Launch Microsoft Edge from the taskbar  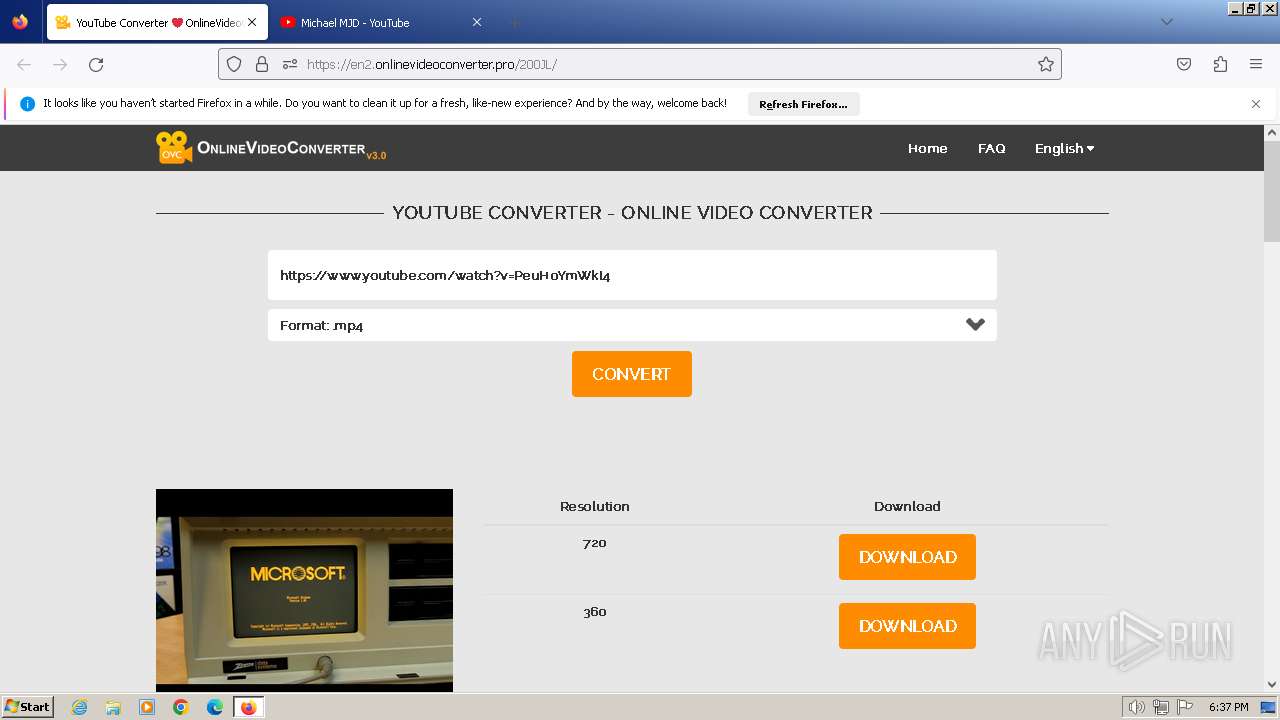coord(215,707)
